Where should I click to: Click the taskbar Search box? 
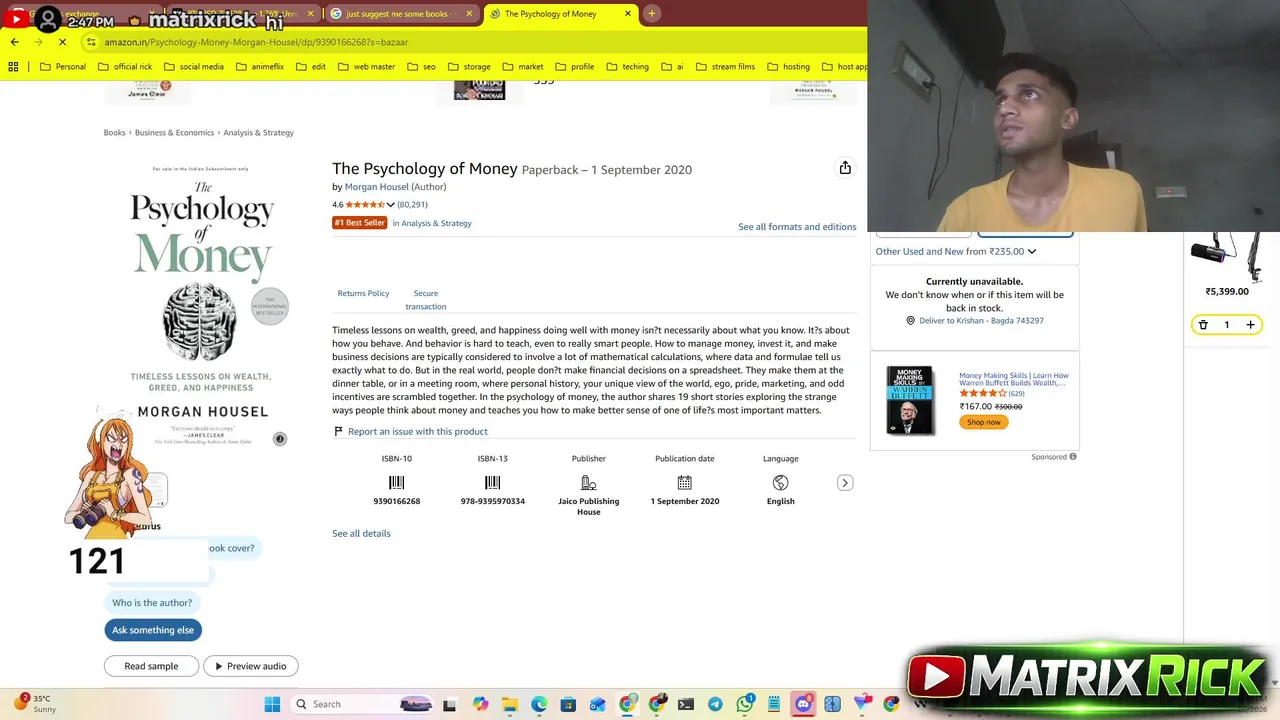click(x=360, y=704)
